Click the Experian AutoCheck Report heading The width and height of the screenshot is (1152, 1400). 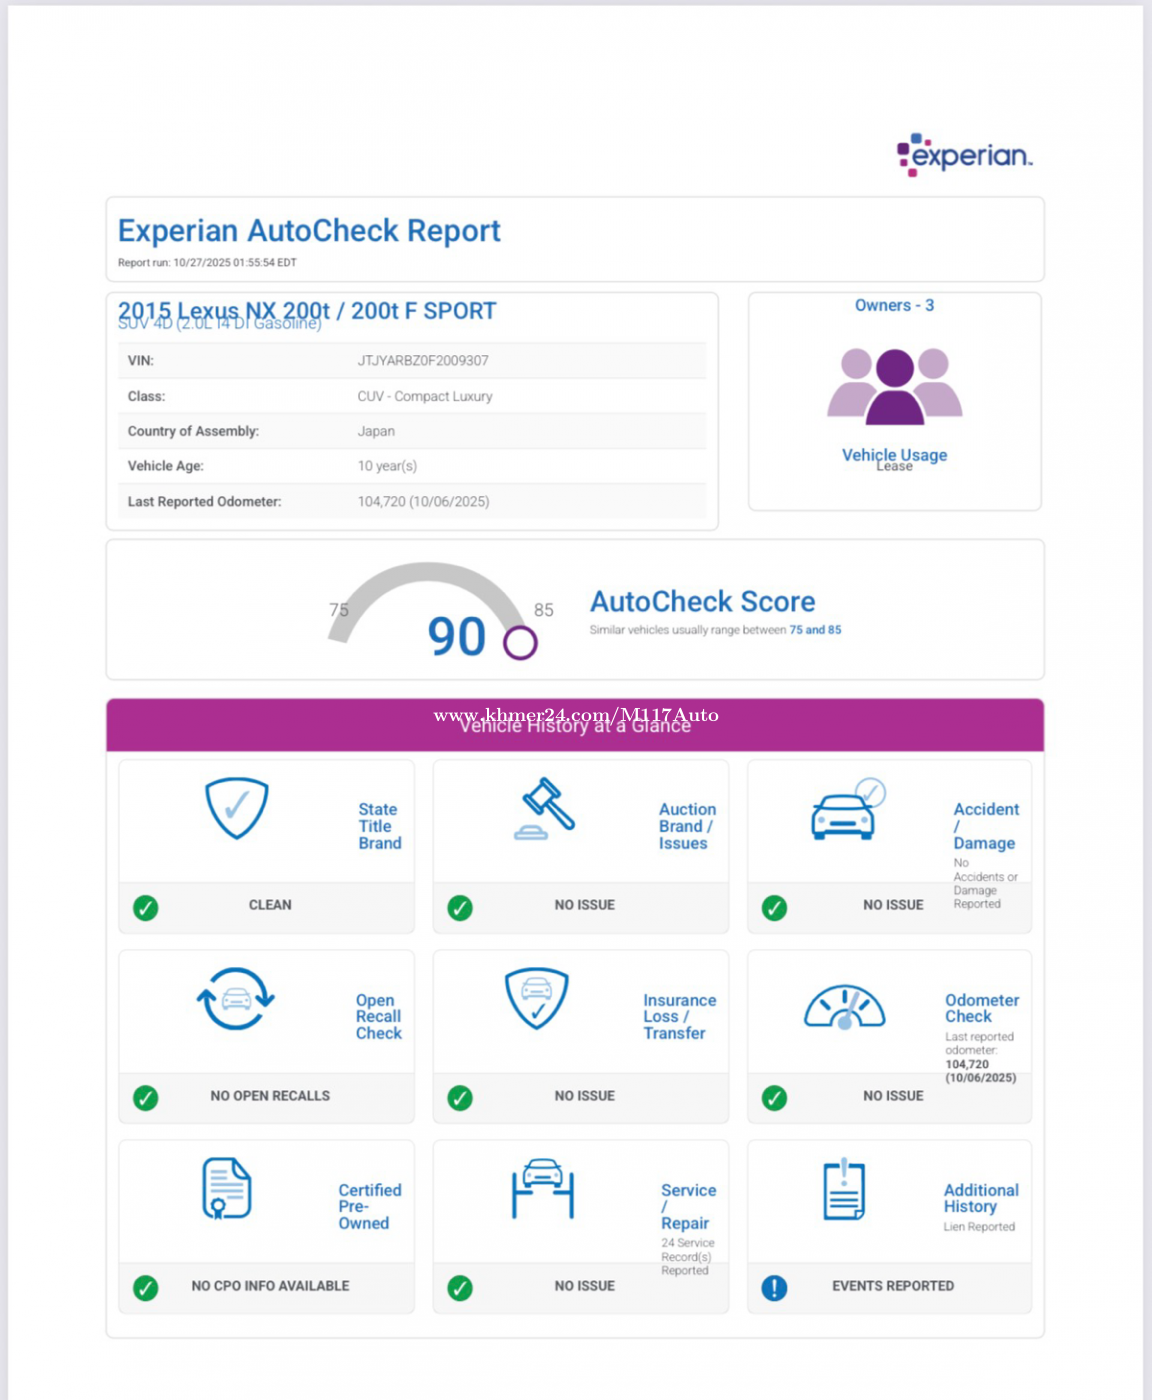[x=309, y=231]
